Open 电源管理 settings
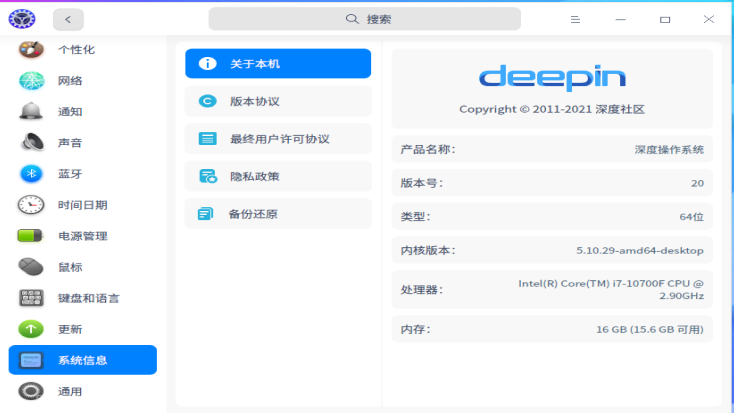Image resolution: width=734 pixels, height=413 pixels. tap(83, 236)
